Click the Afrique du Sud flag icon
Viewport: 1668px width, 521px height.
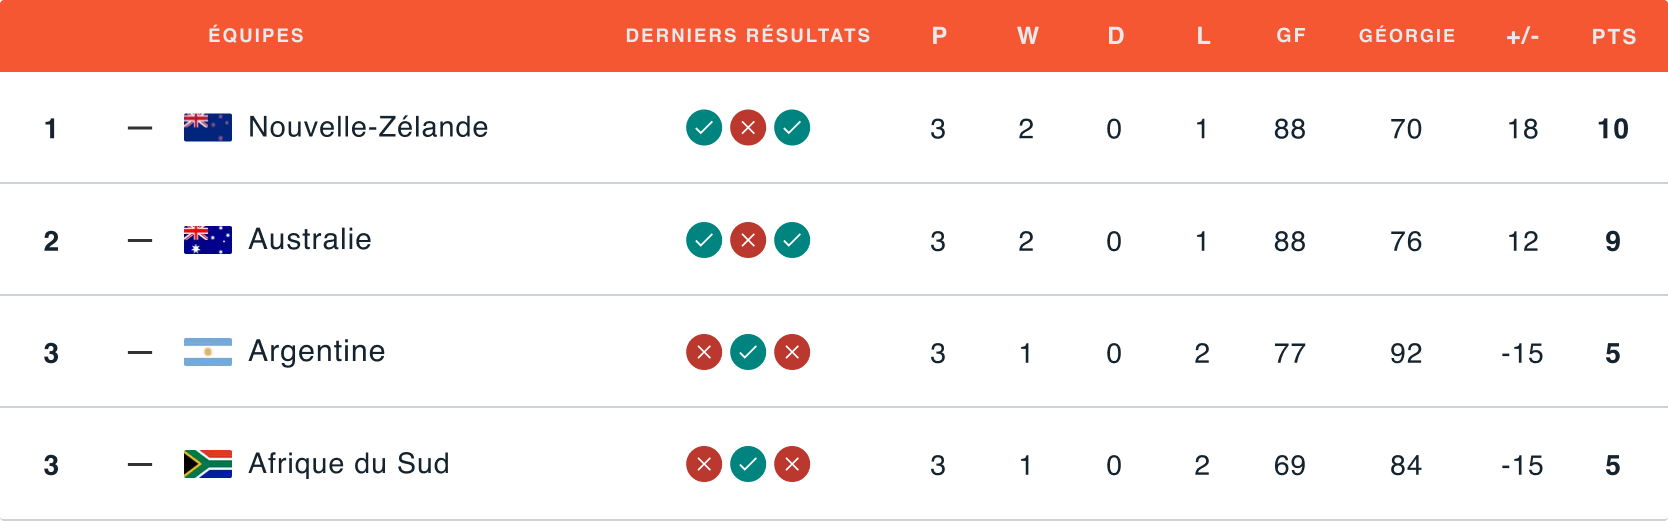click(x=208, y=464)
